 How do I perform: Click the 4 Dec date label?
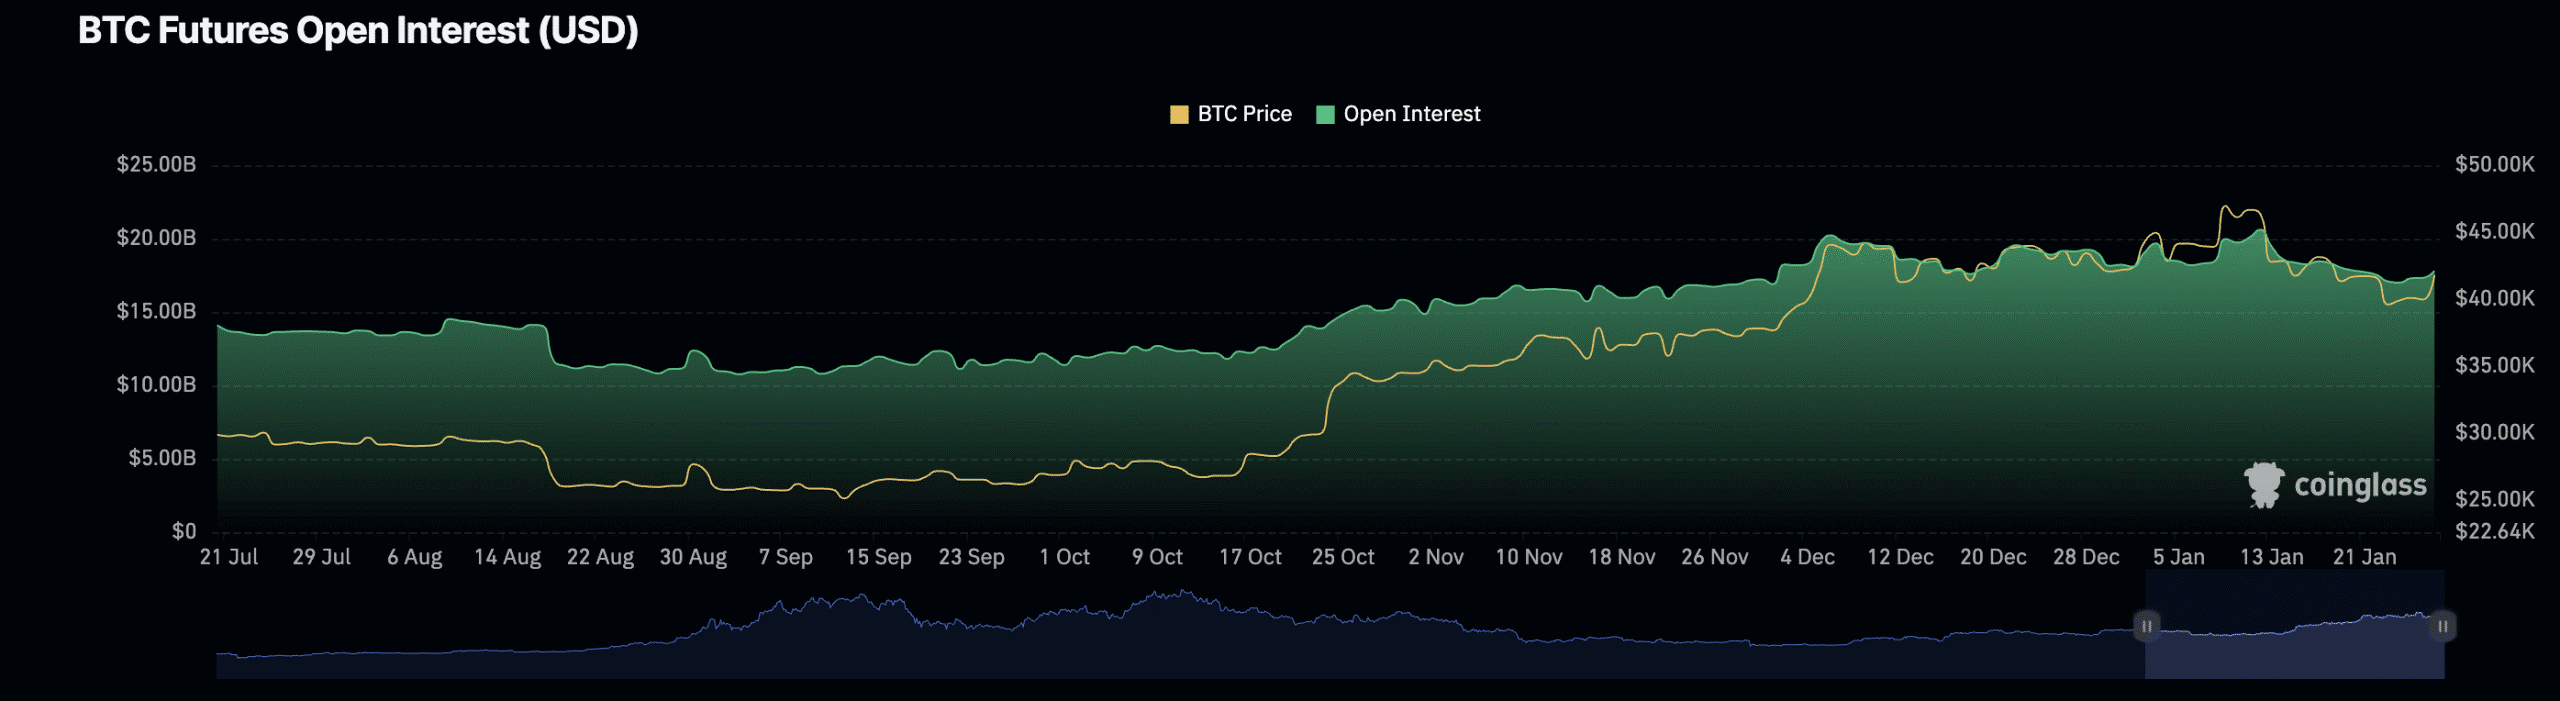coord(1808,557)
